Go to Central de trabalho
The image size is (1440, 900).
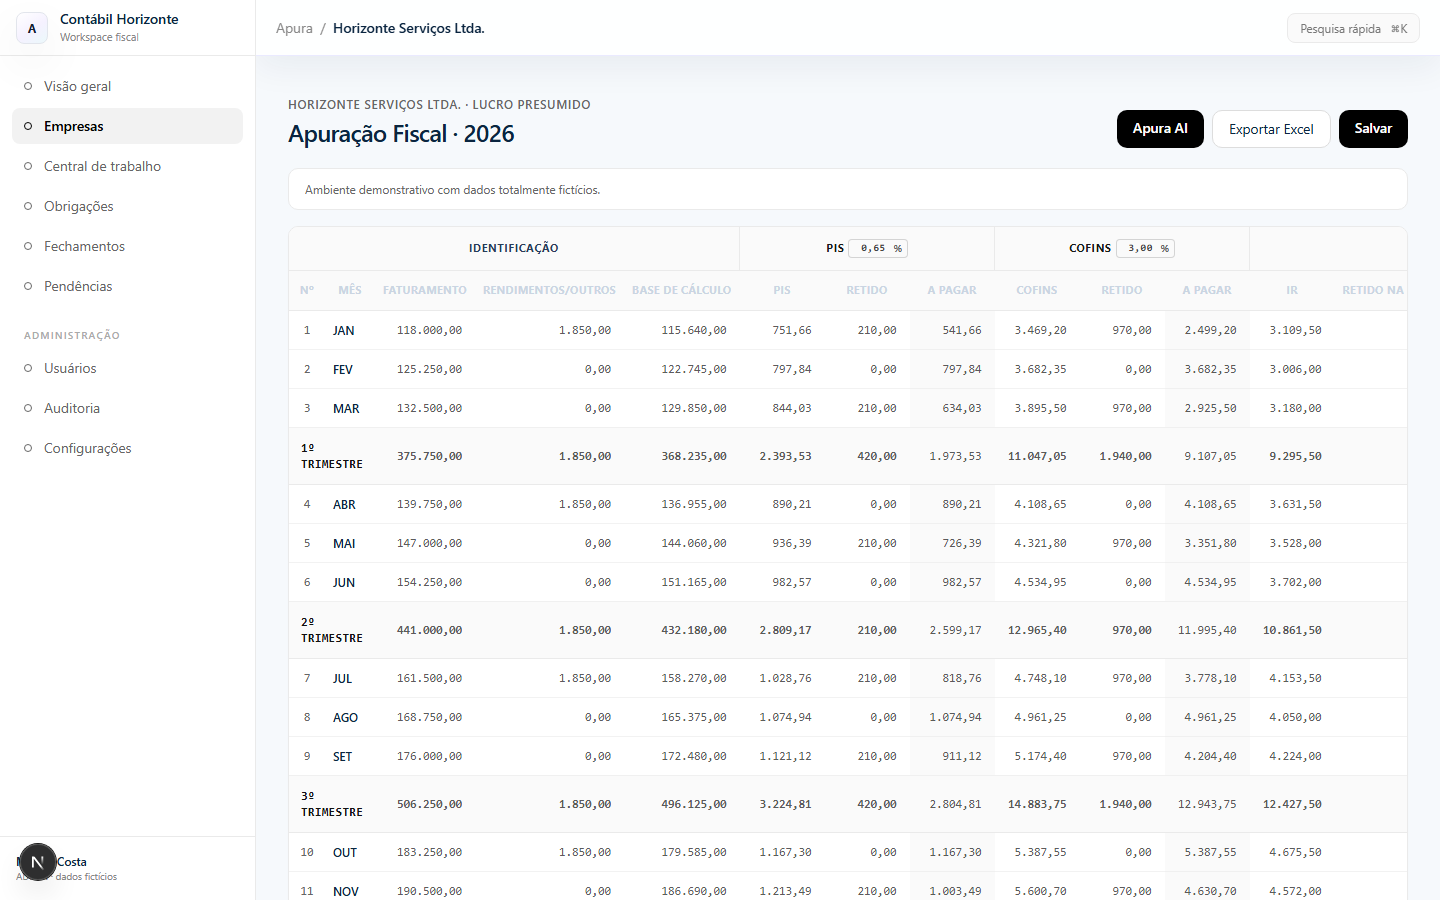pos(127,166)
